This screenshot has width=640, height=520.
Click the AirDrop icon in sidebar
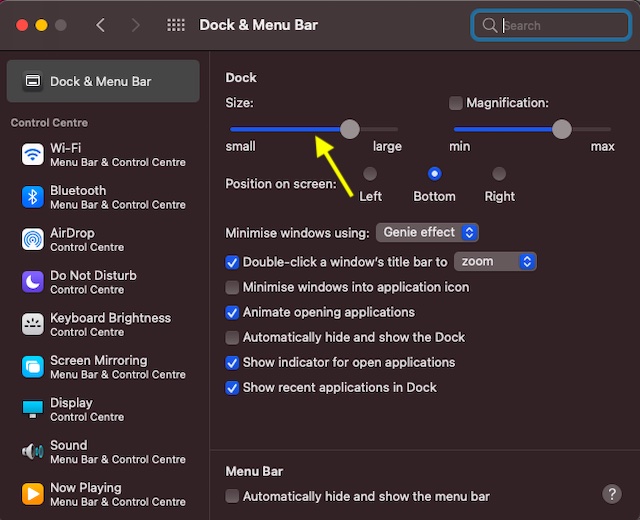33,239
